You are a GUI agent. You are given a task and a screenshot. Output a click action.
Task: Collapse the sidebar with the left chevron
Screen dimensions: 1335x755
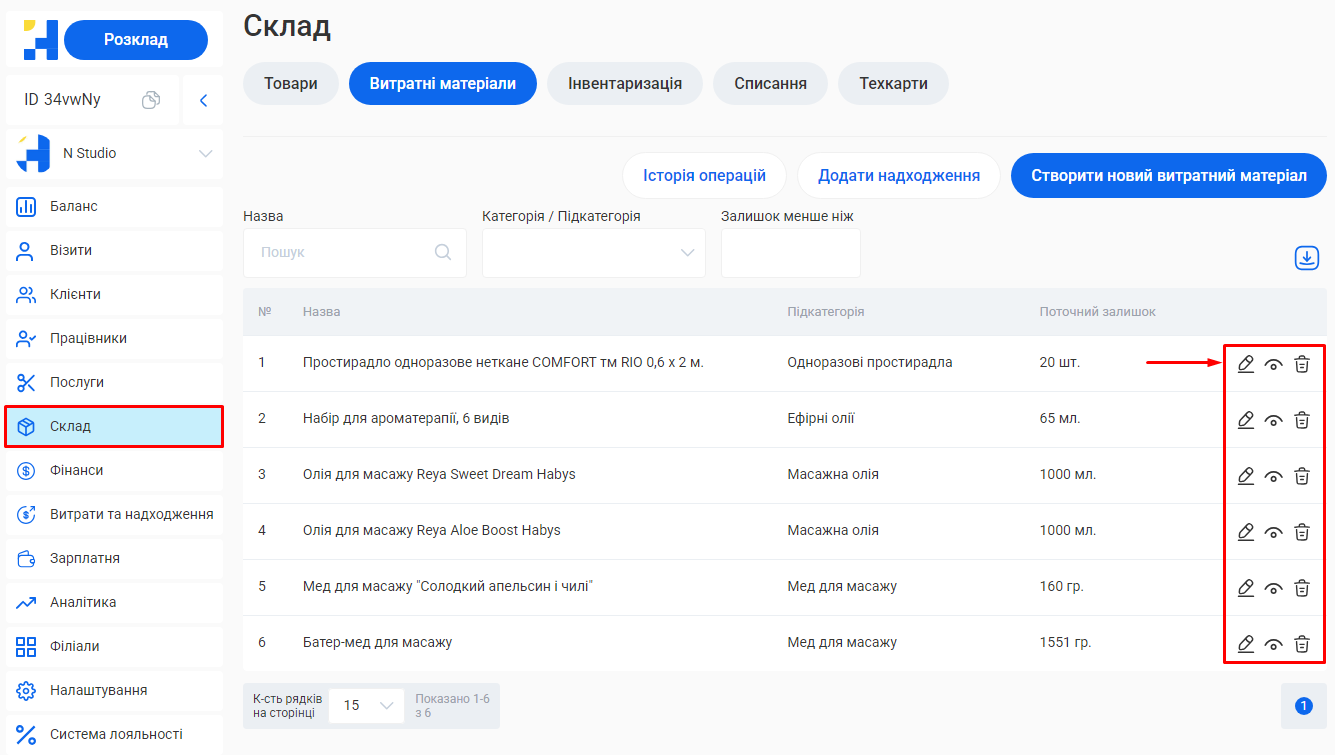pos(203,100)
